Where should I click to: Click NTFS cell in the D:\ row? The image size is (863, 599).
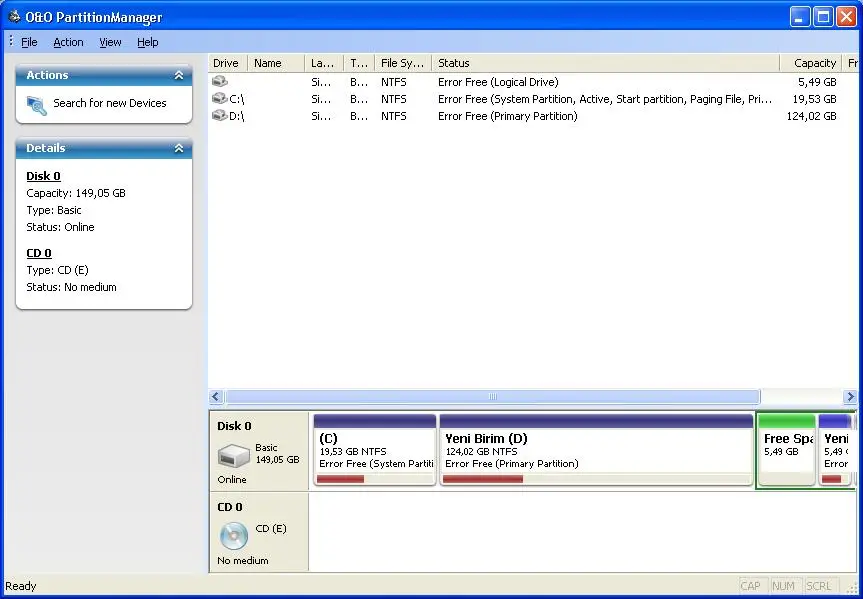click(x=394, y=116)
